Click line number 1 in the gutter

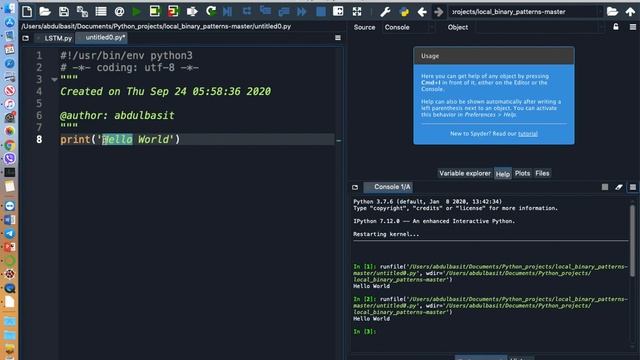[39, 56]
